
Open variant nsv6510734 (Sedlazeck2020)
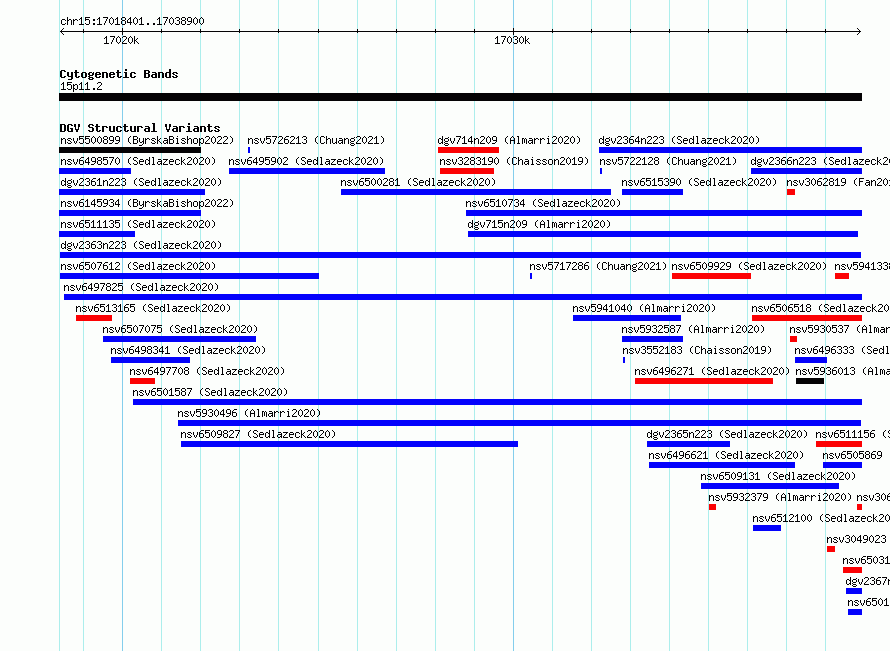click(543, 203)
